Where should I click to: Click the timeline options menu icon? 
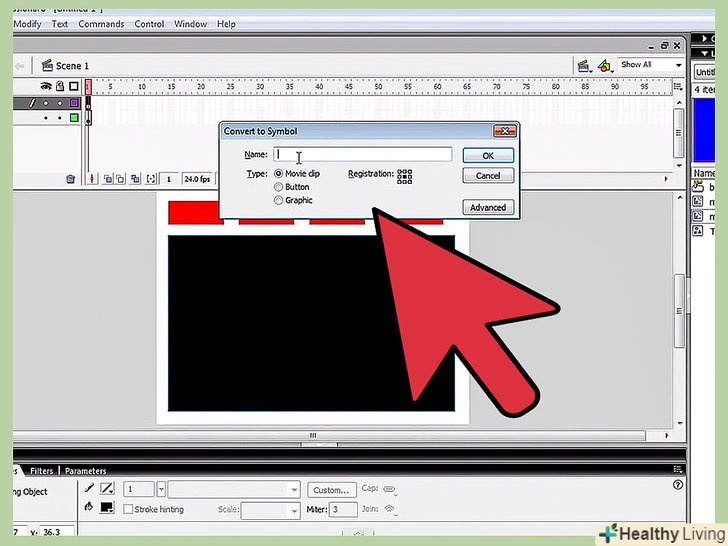click(x=680, y=88)
